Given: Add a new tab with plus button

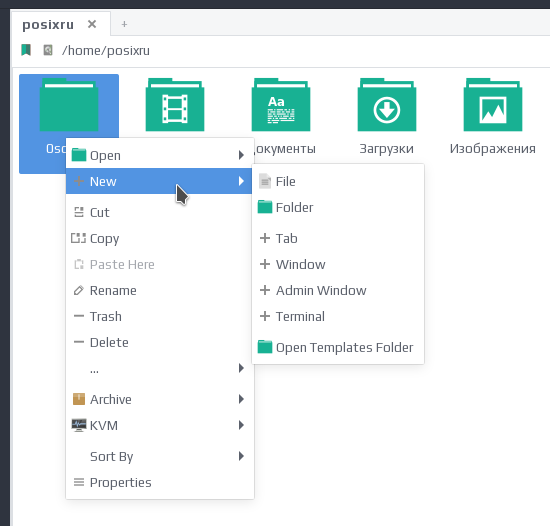Looking at the screenshot, I should [x=124, y=24].
